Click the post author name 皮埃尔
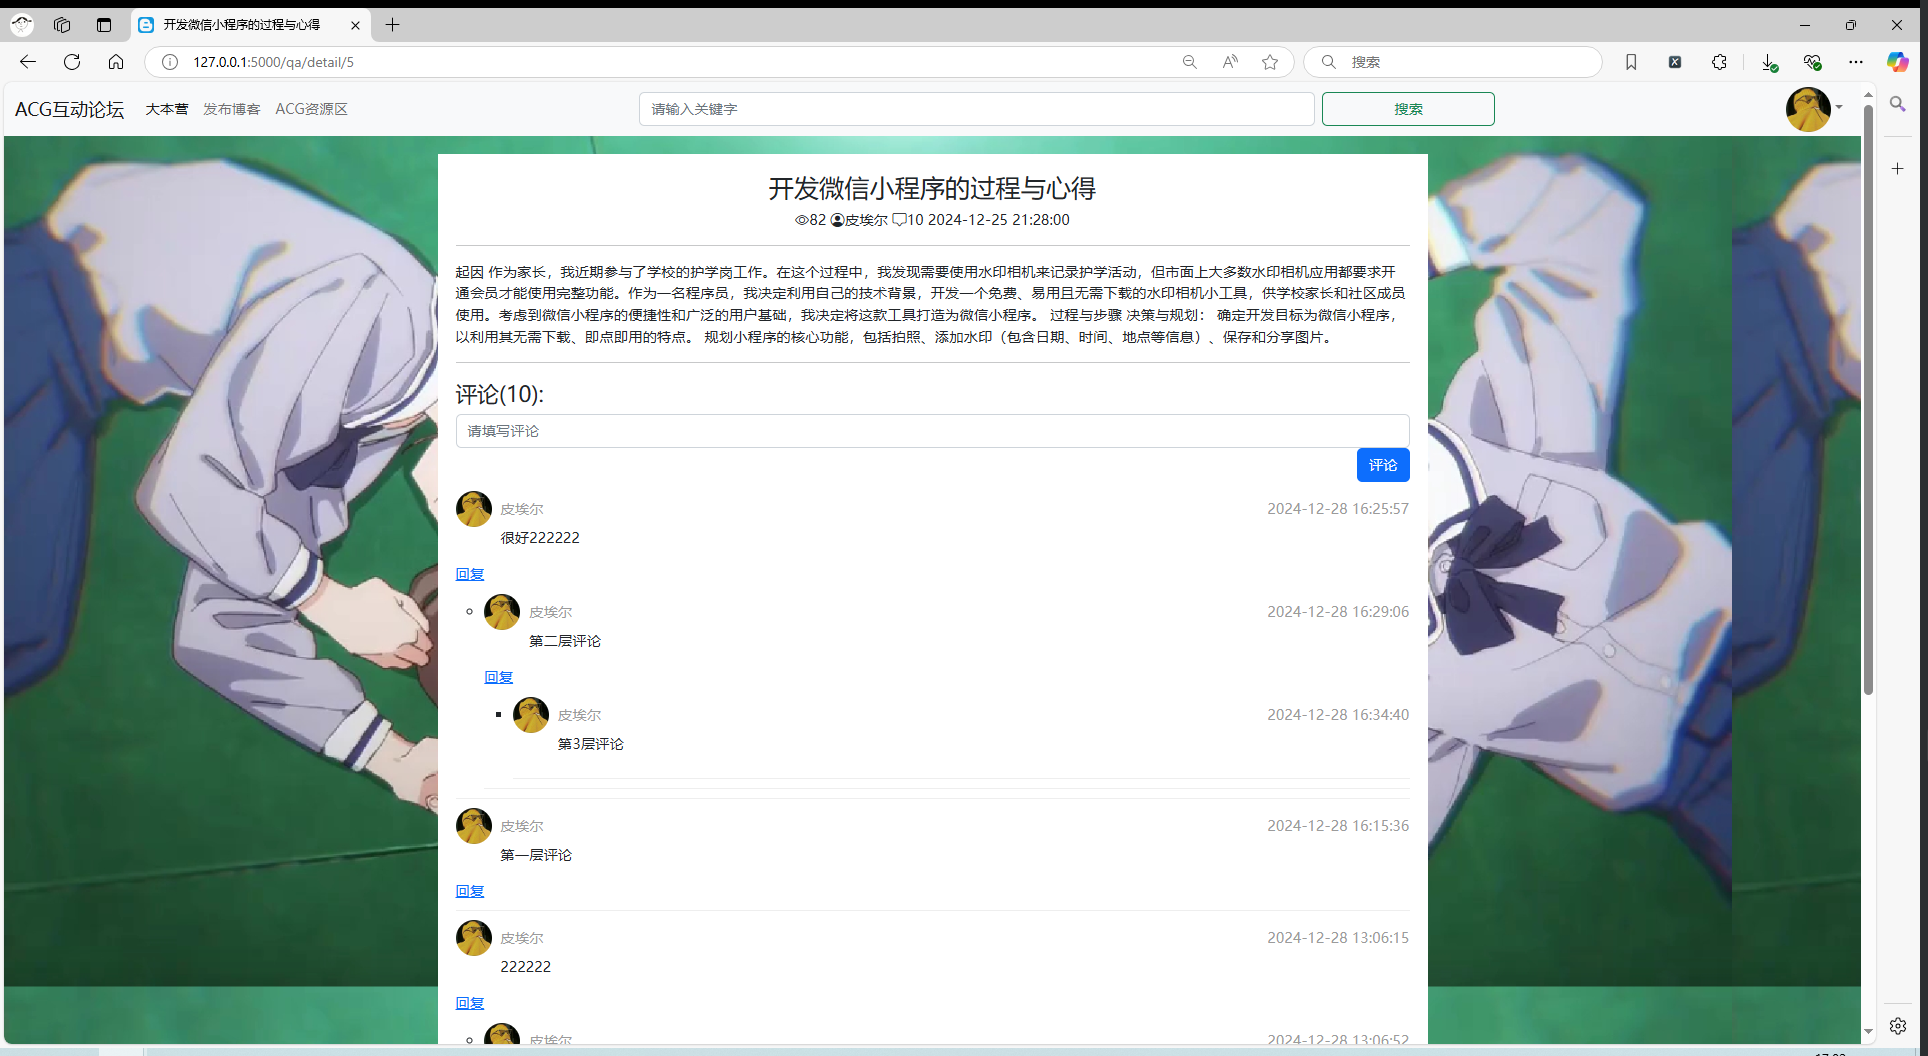Image resolution: width=1928 pixels, height=1056 pixels. tap(866, 220)
